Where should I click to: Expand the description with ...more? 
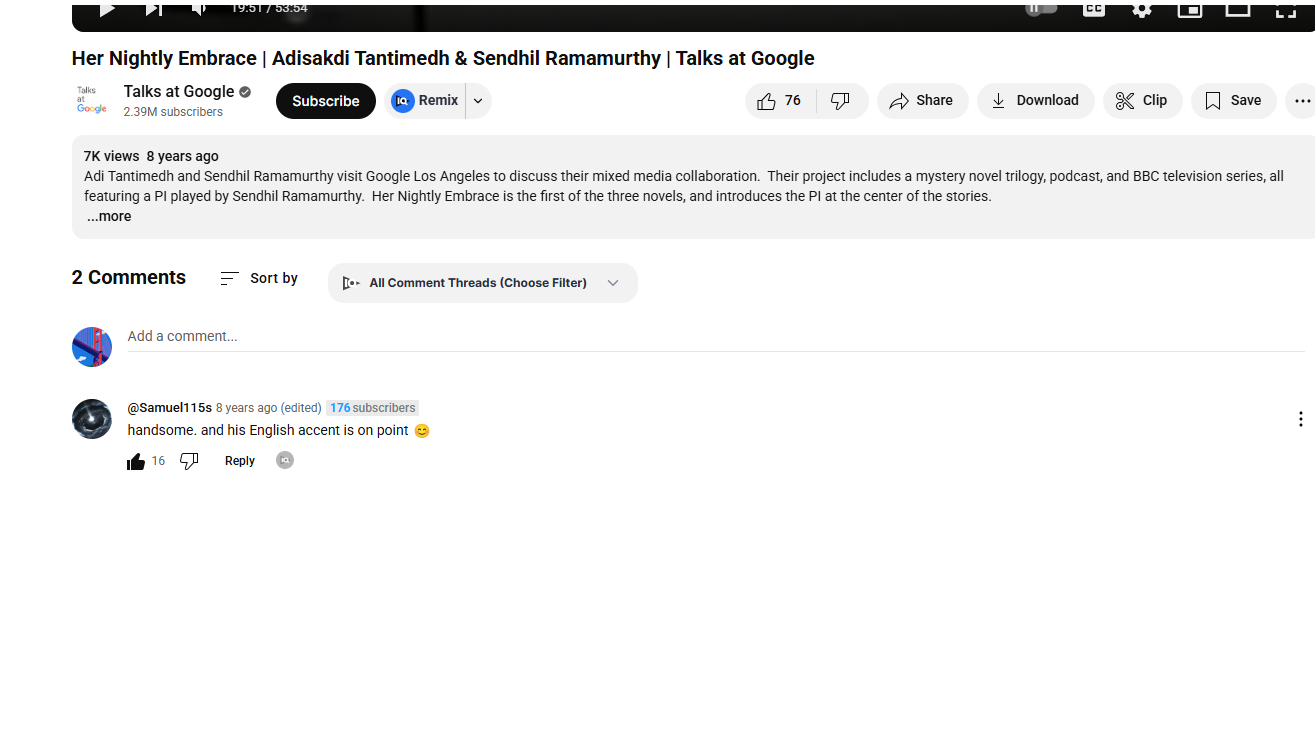108,217
